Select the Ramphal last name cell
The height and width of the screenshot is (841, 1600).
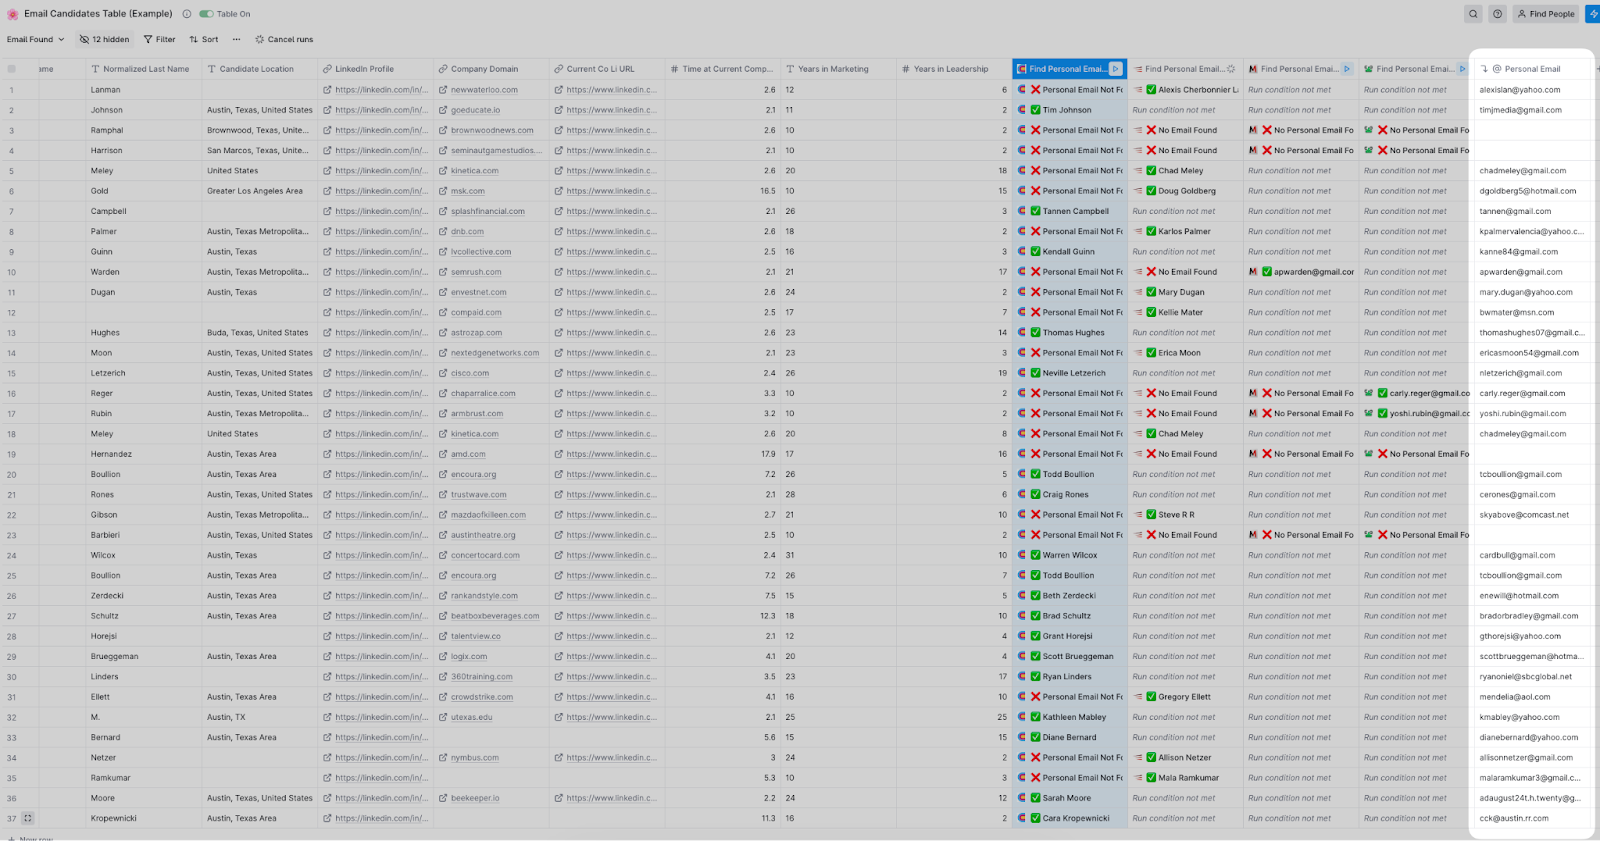pyautogui.click(x=143, y=130)
